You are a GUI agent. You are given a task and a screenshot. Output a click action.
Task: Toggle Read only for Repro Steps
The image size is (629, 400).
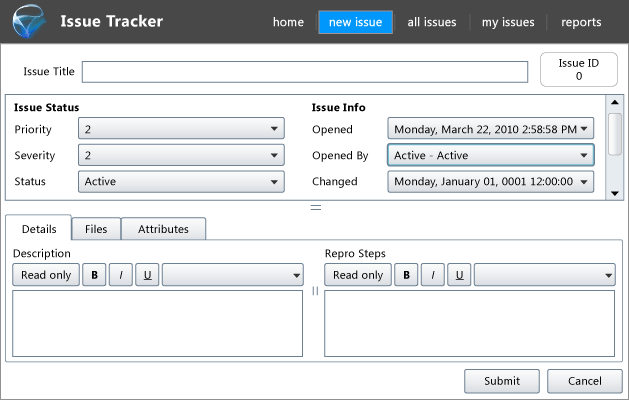point(358,275)
